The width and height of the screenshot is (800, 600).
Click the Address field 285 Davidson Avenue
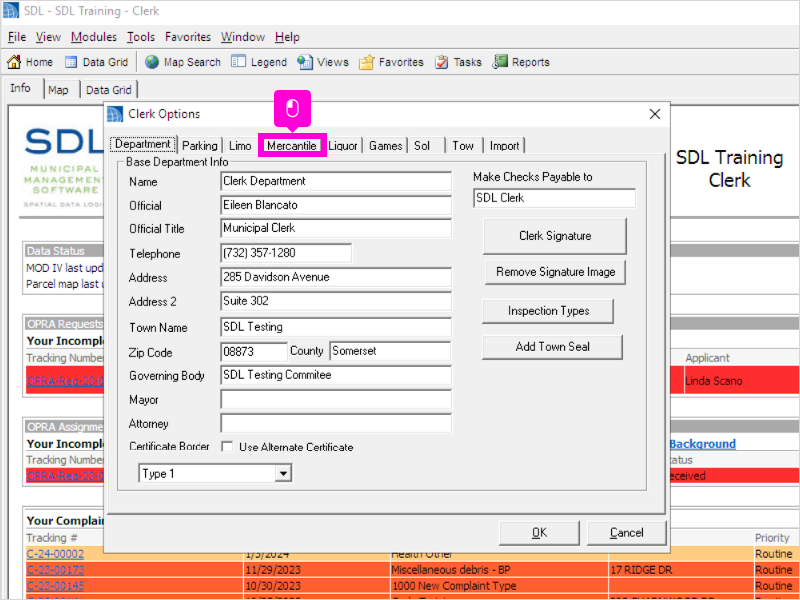pyautogui.click(x=336, y=277)
